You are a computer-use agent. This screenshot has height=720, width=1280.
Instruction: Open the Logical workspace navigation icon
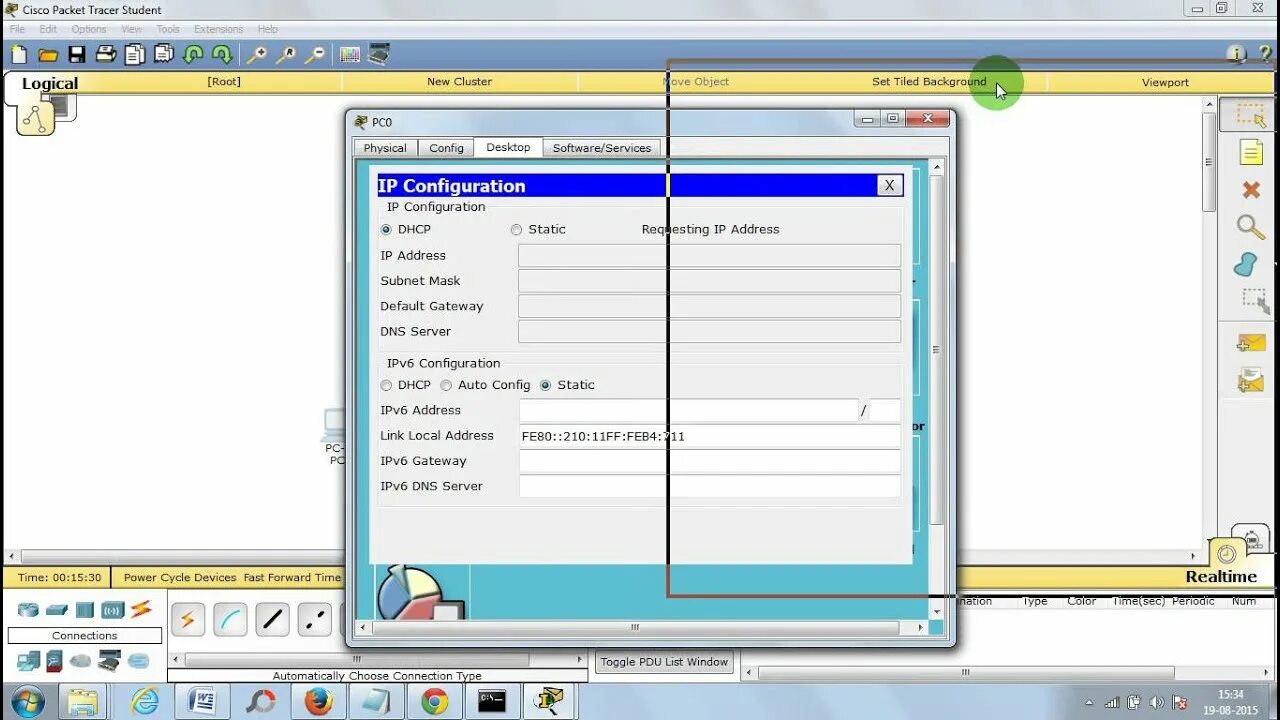point(36,118)
